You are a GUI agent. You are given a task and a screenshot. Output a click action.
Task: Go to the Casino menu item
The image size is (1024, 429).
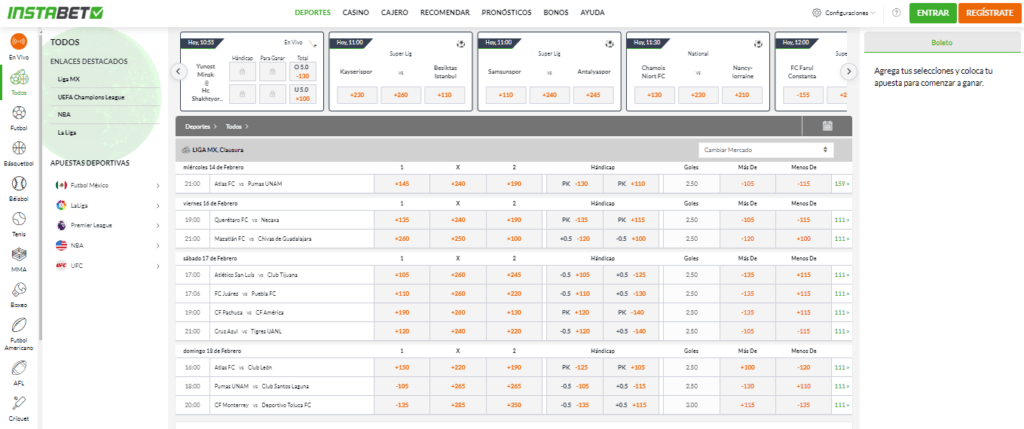354,13
